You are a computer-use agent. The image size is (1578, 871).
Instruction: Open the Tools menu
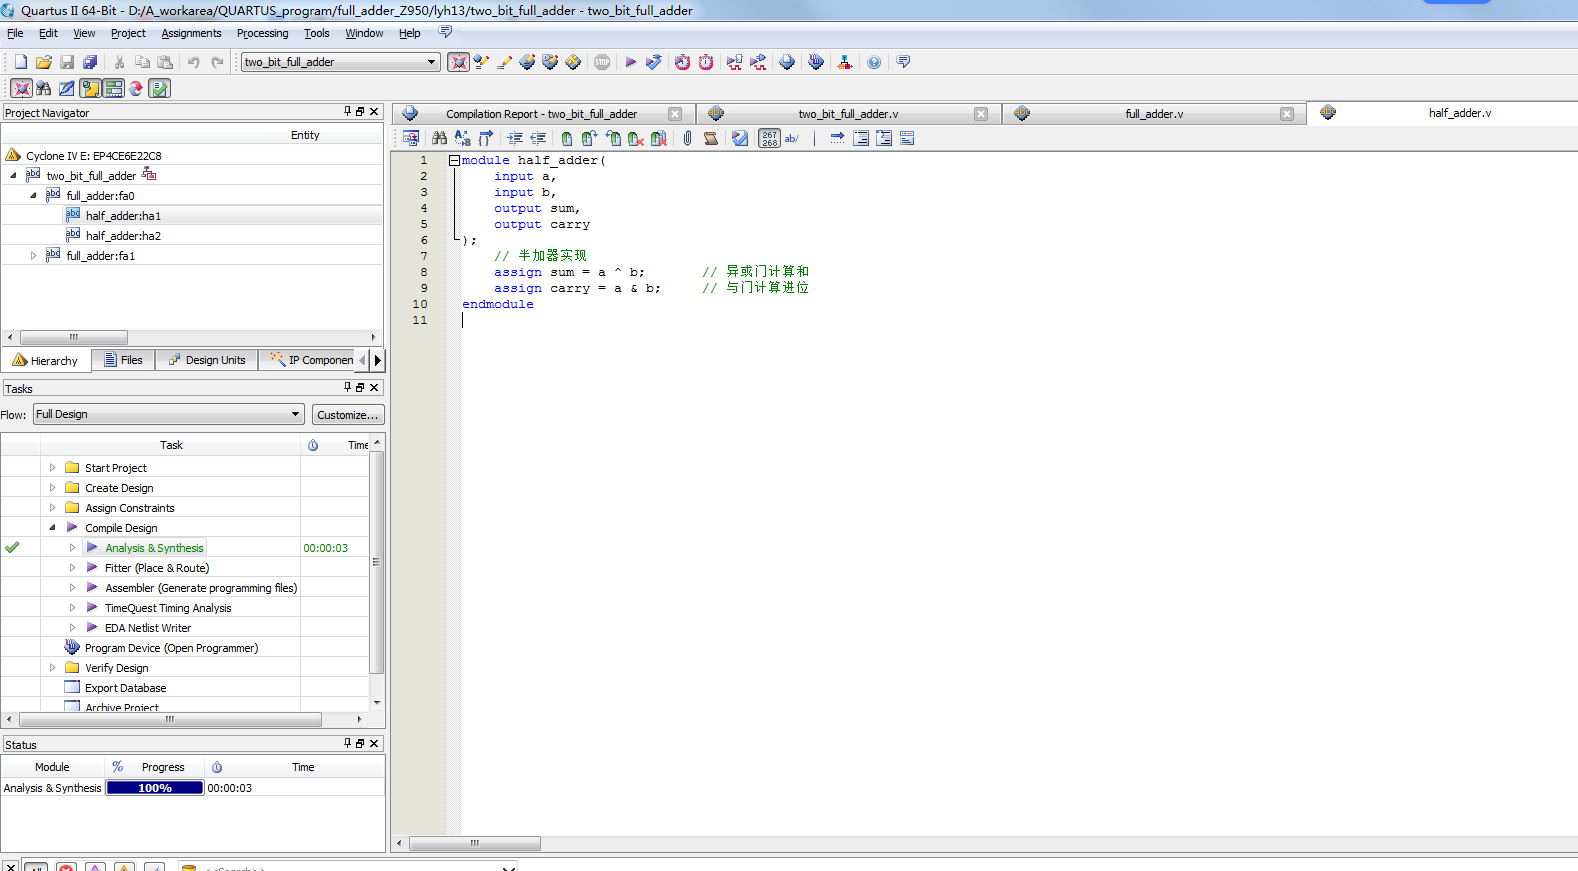316,33
